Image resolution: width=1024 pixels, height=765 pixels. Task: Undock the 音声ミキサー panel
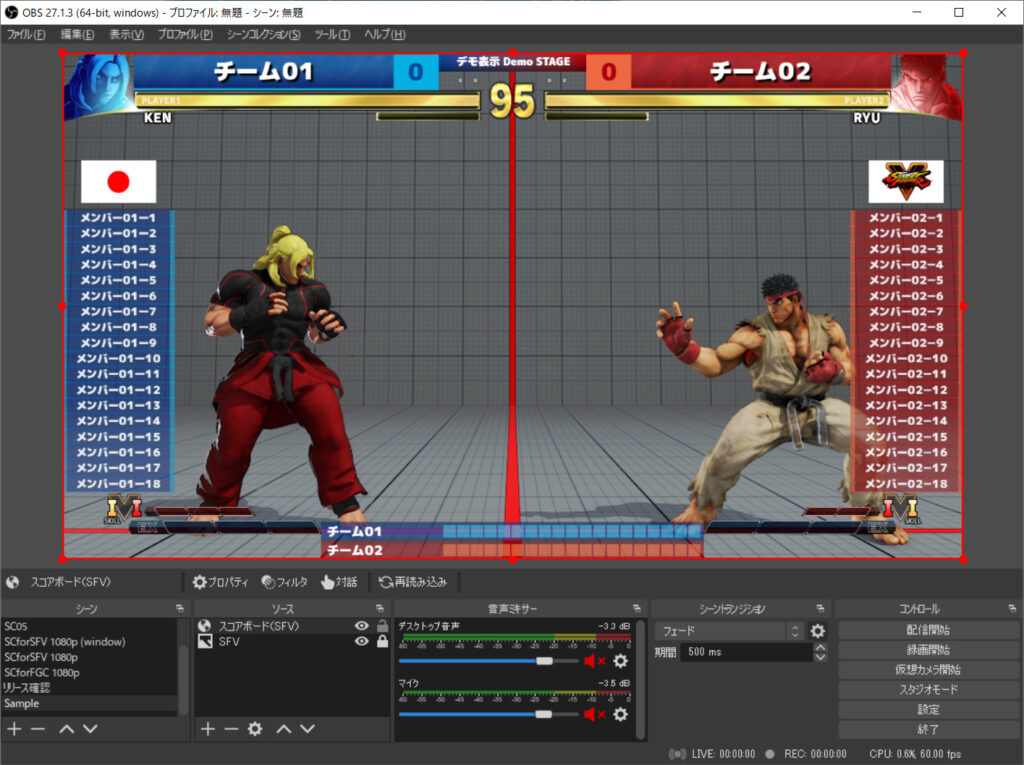point(637,608)
